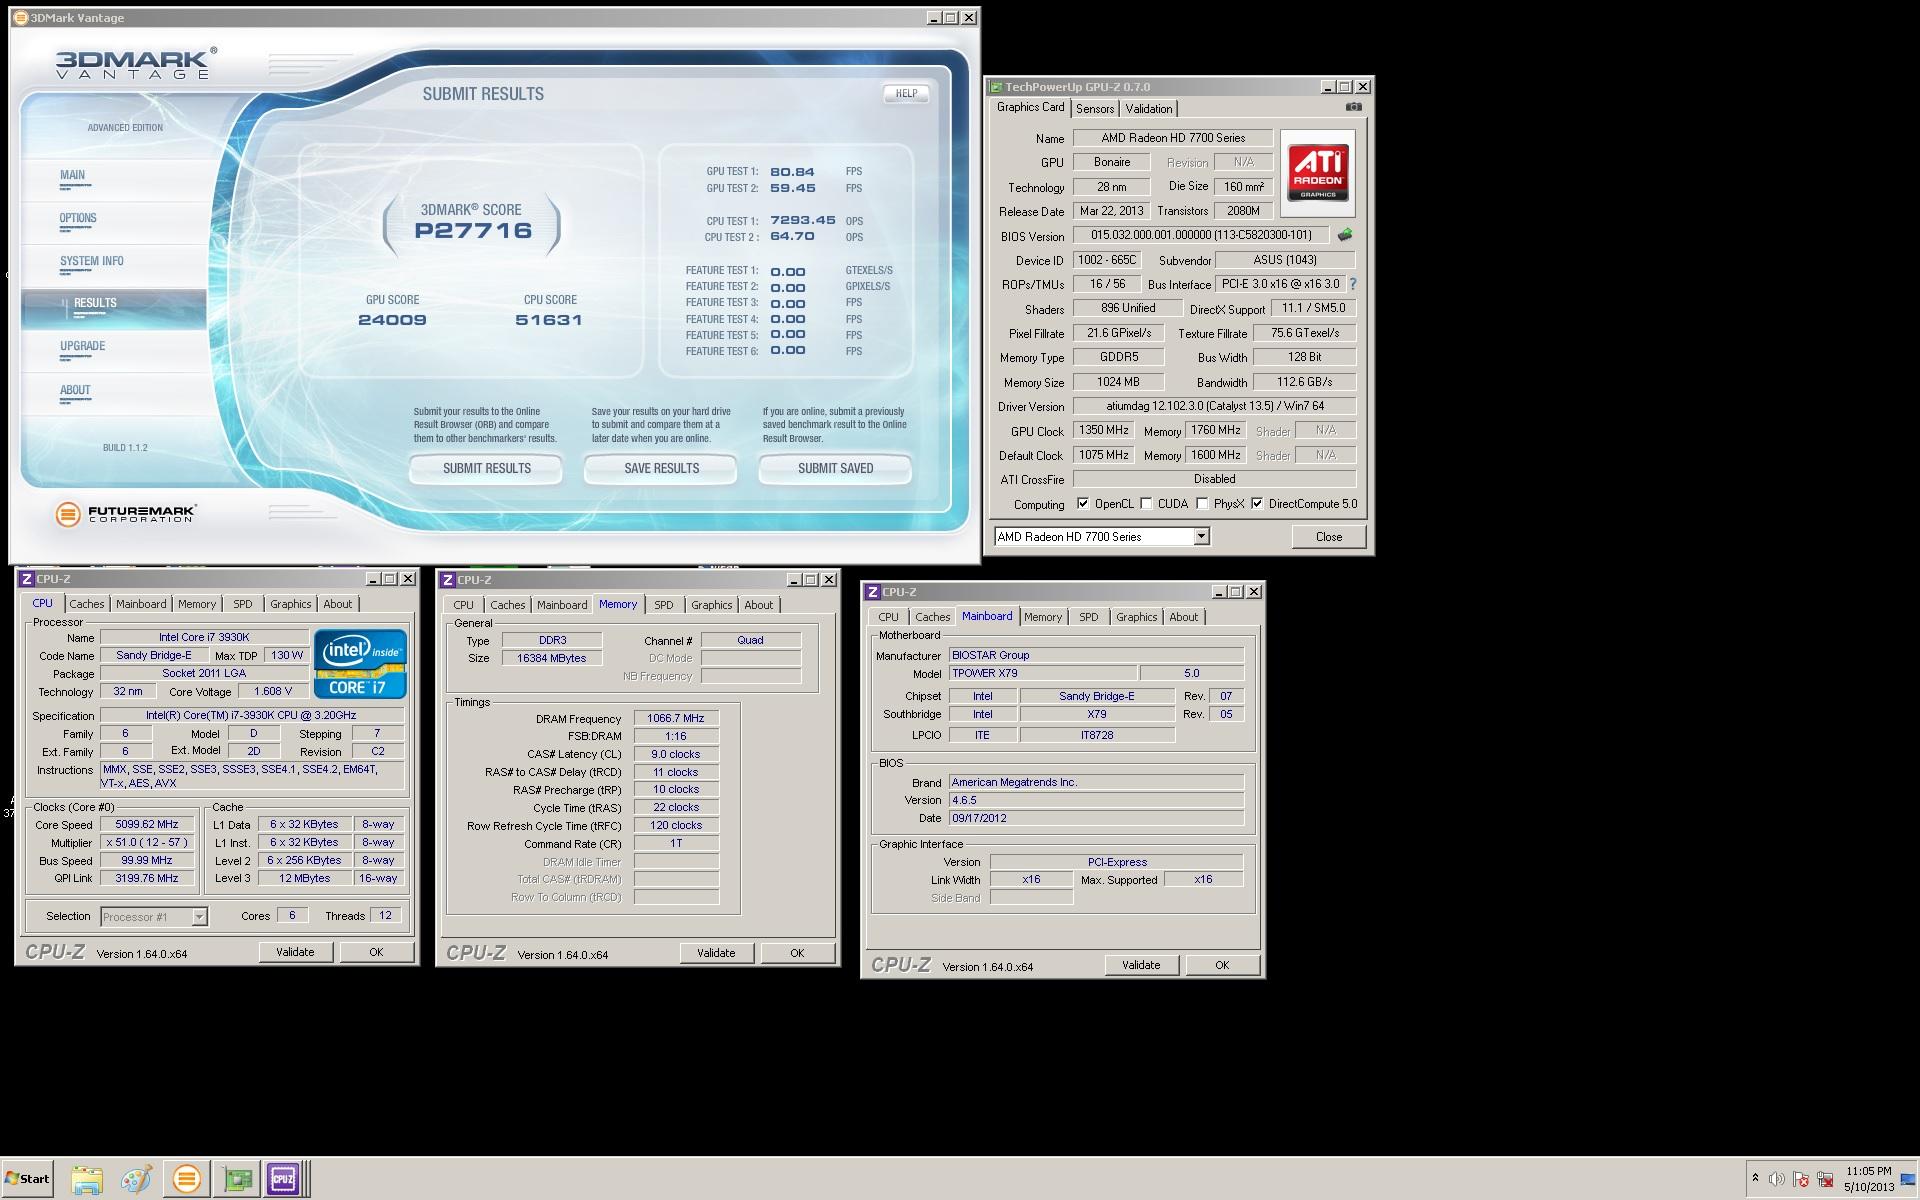Click the GPU-Z Name field value
This screenshot has height=1200, width=1920.
pos(1173,138)
